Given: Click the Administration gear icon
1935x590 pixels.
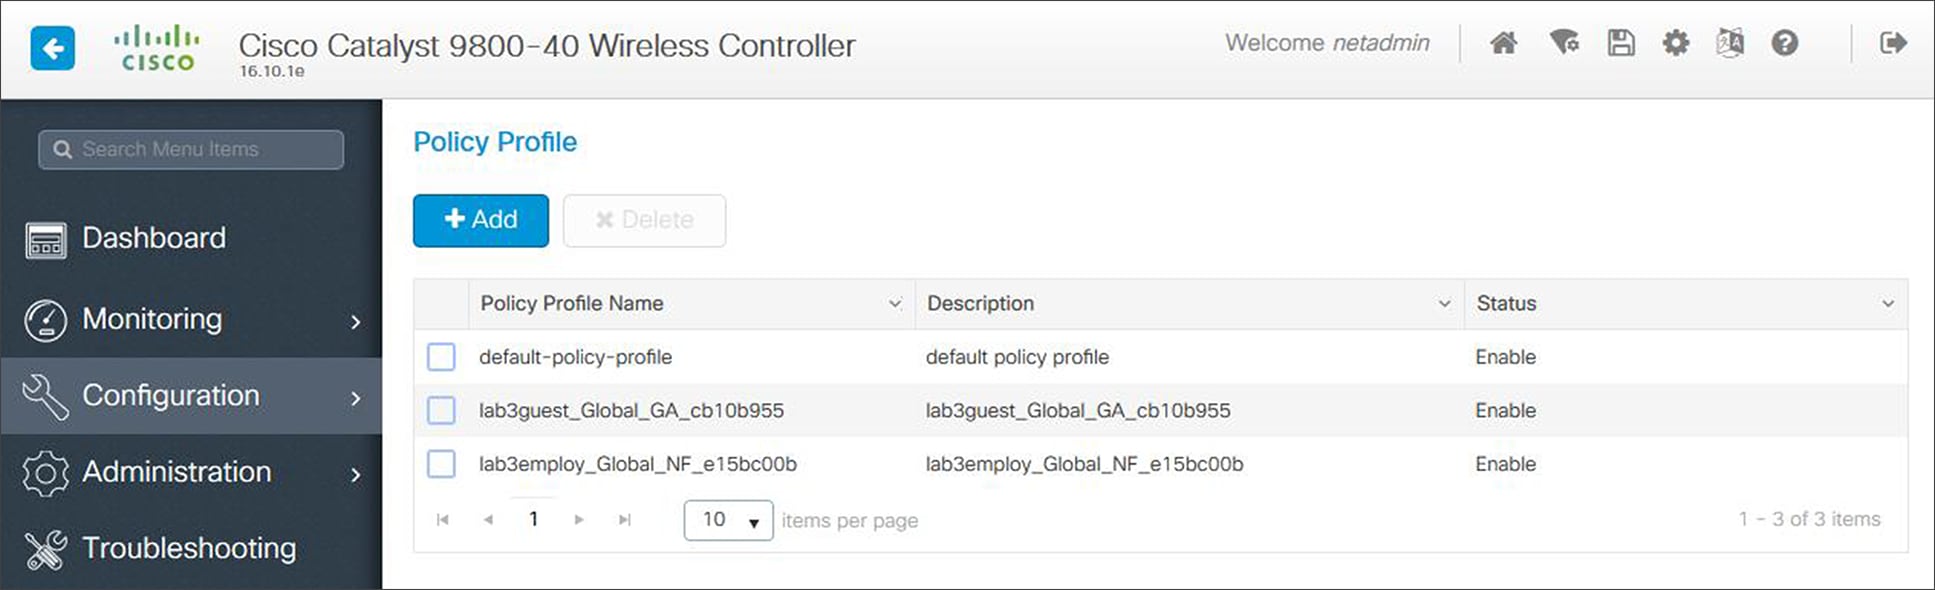Looking at the screenshot, I should pos(46,473).
